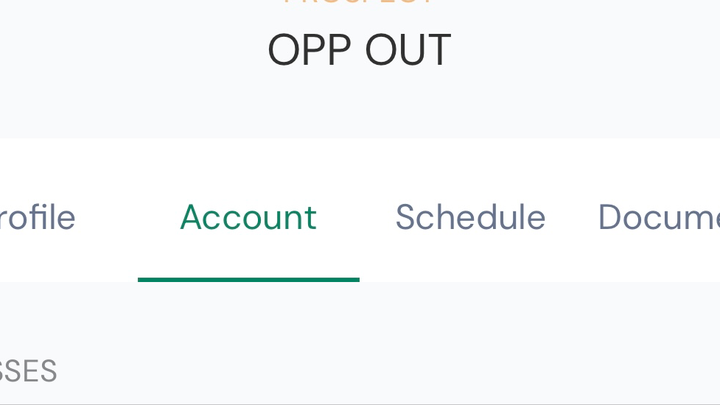This screenshot has width=720, height=405.
Task: Click the Addresses section heading
Action: coord(28,371)
